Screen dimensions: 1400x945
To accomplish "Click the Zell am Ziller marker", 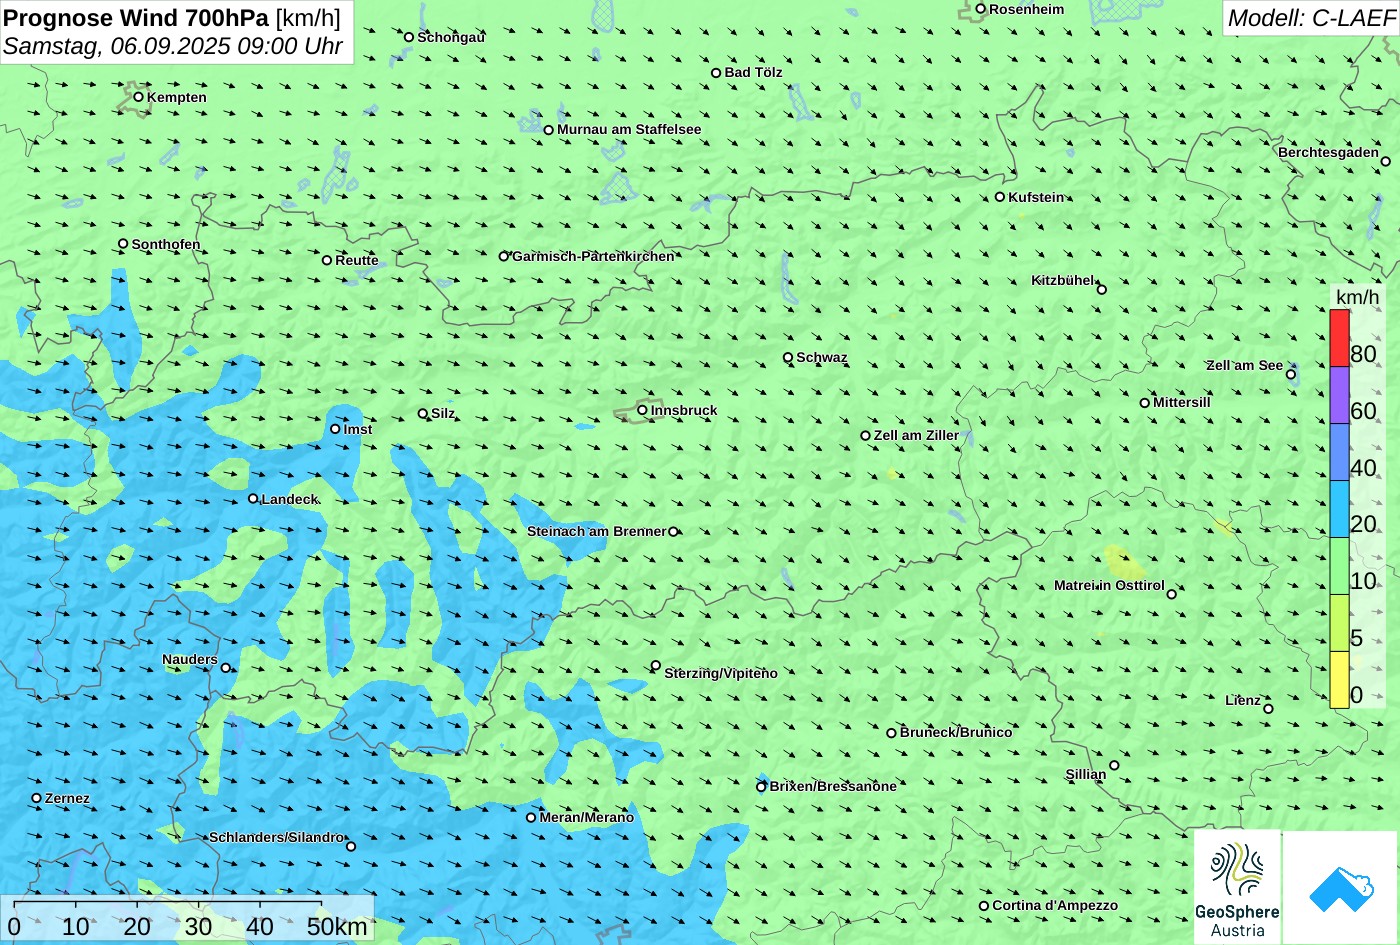I will click(866, 435).
